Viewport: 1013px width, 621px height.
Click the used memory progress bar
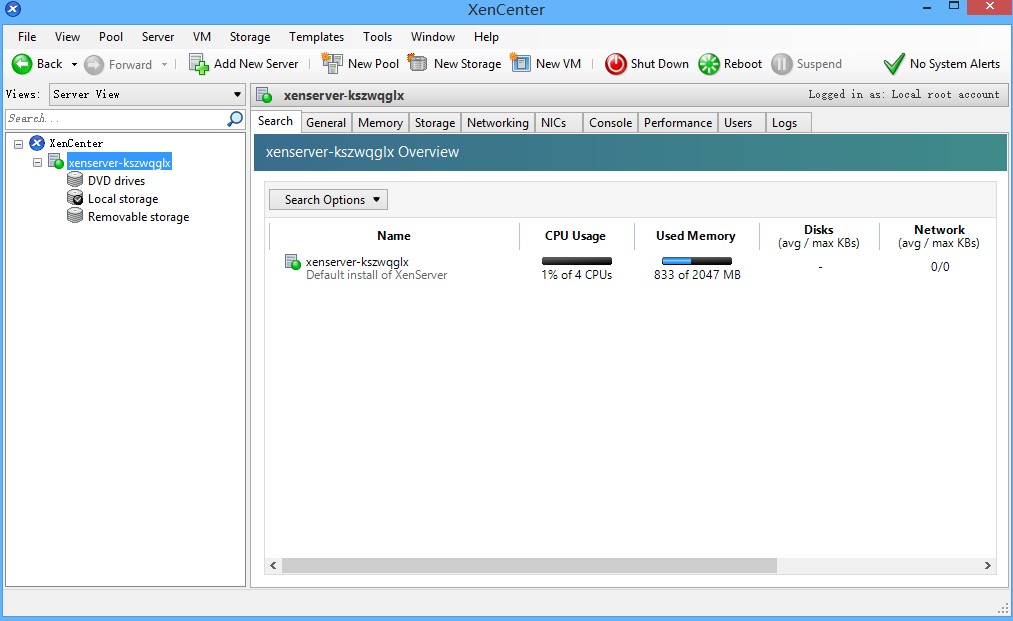pos(697,261)
